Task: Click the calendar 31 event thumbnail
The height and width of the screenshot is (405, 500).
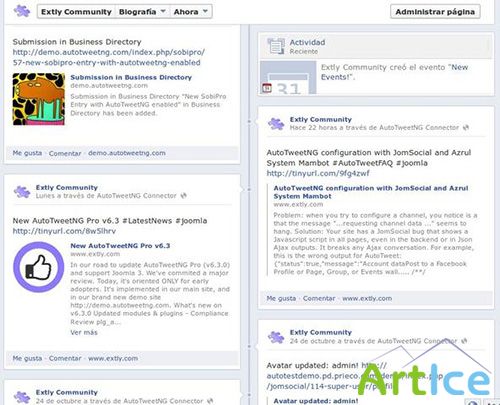Action: coord(288,77)
